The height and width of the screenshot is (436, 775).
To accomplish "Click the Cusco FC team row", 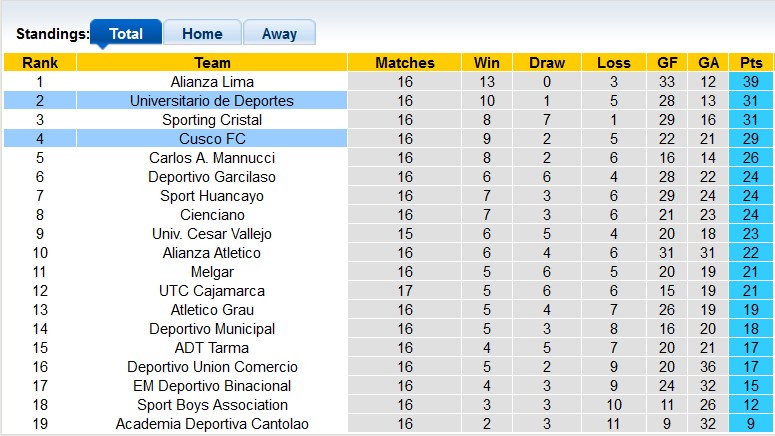I will (212, 139).
